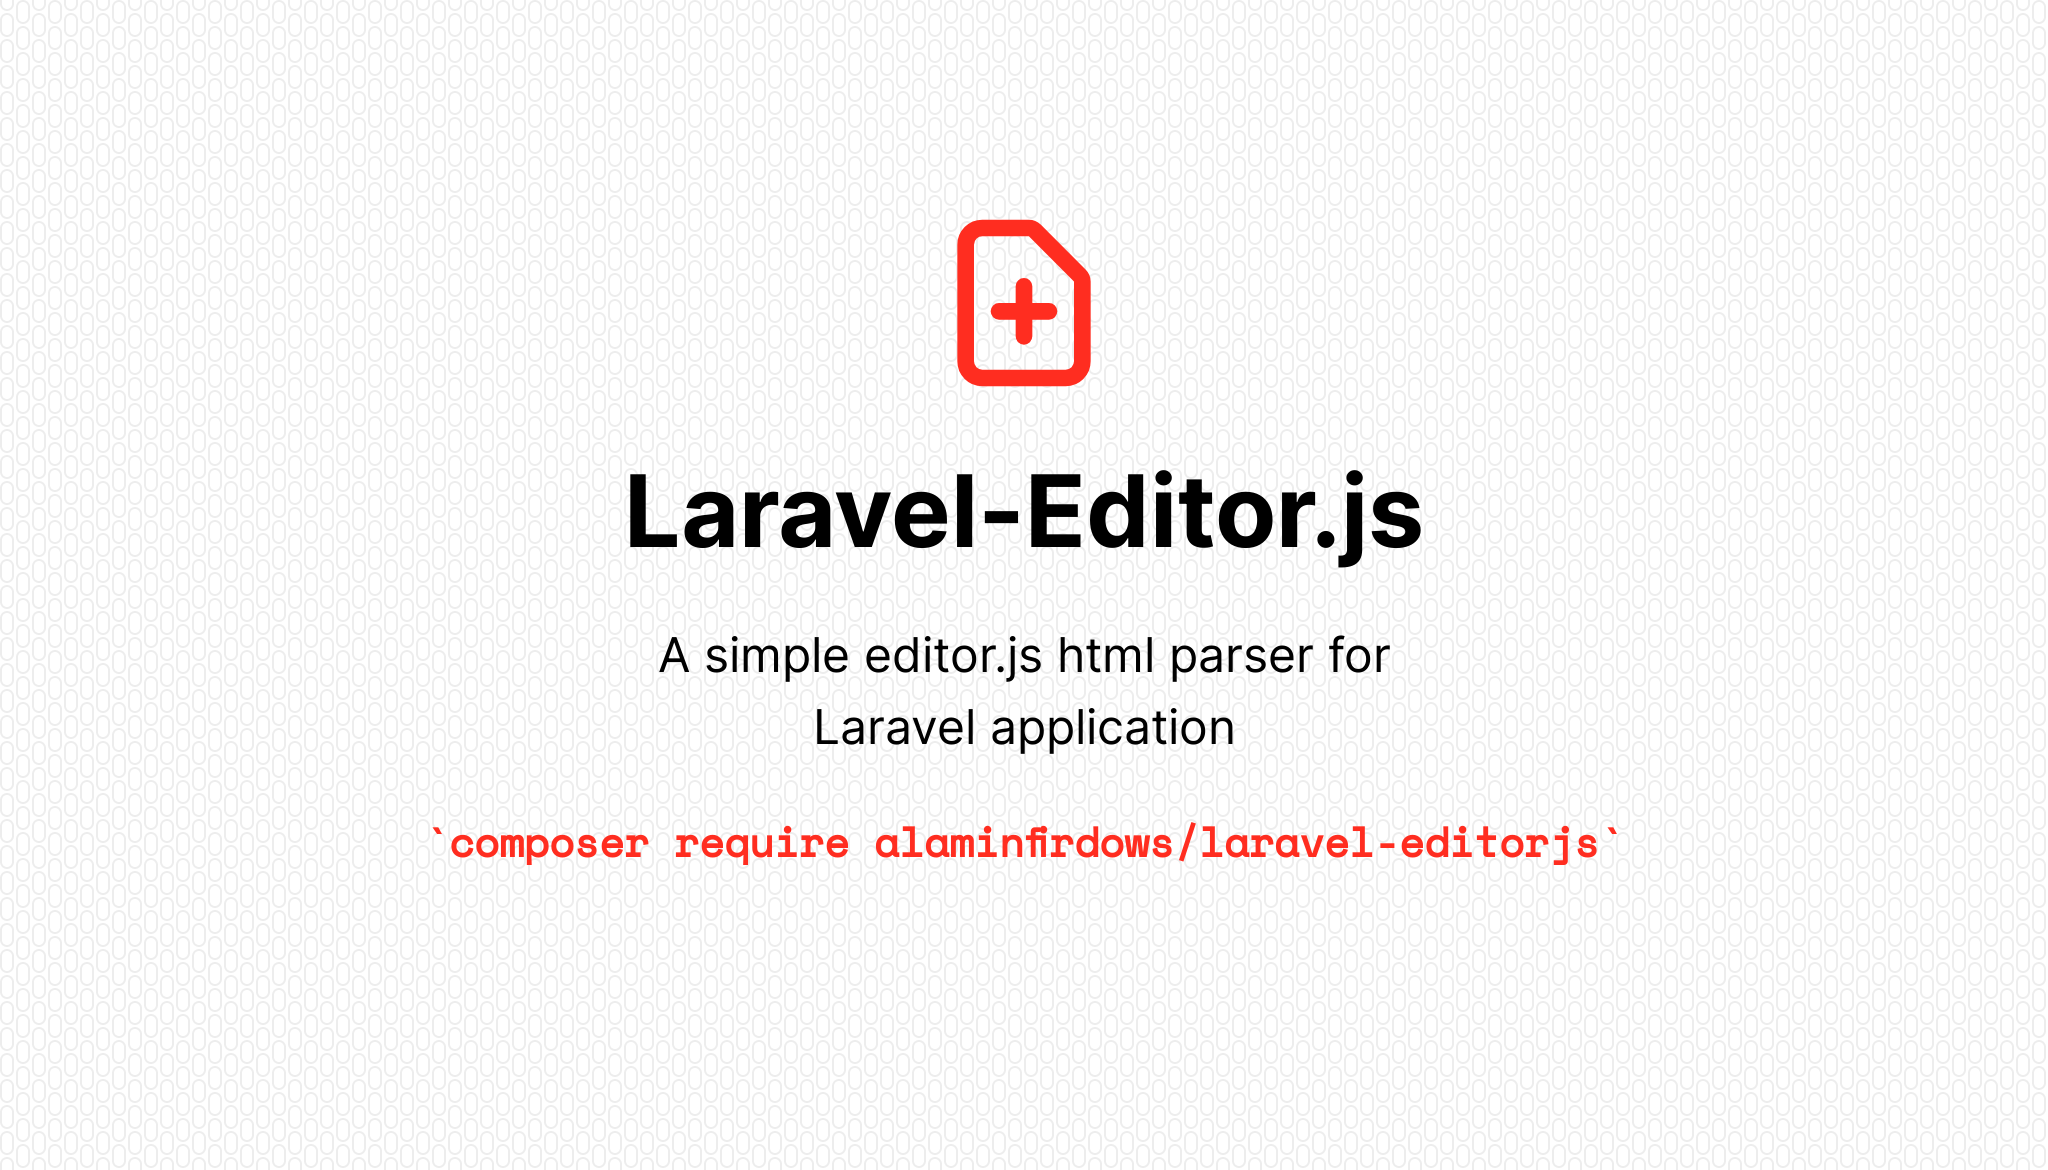The height and width of the screenshot is (1170, 2048).
Task: Select the composer require command text
Action: (x=1023, y=842)
